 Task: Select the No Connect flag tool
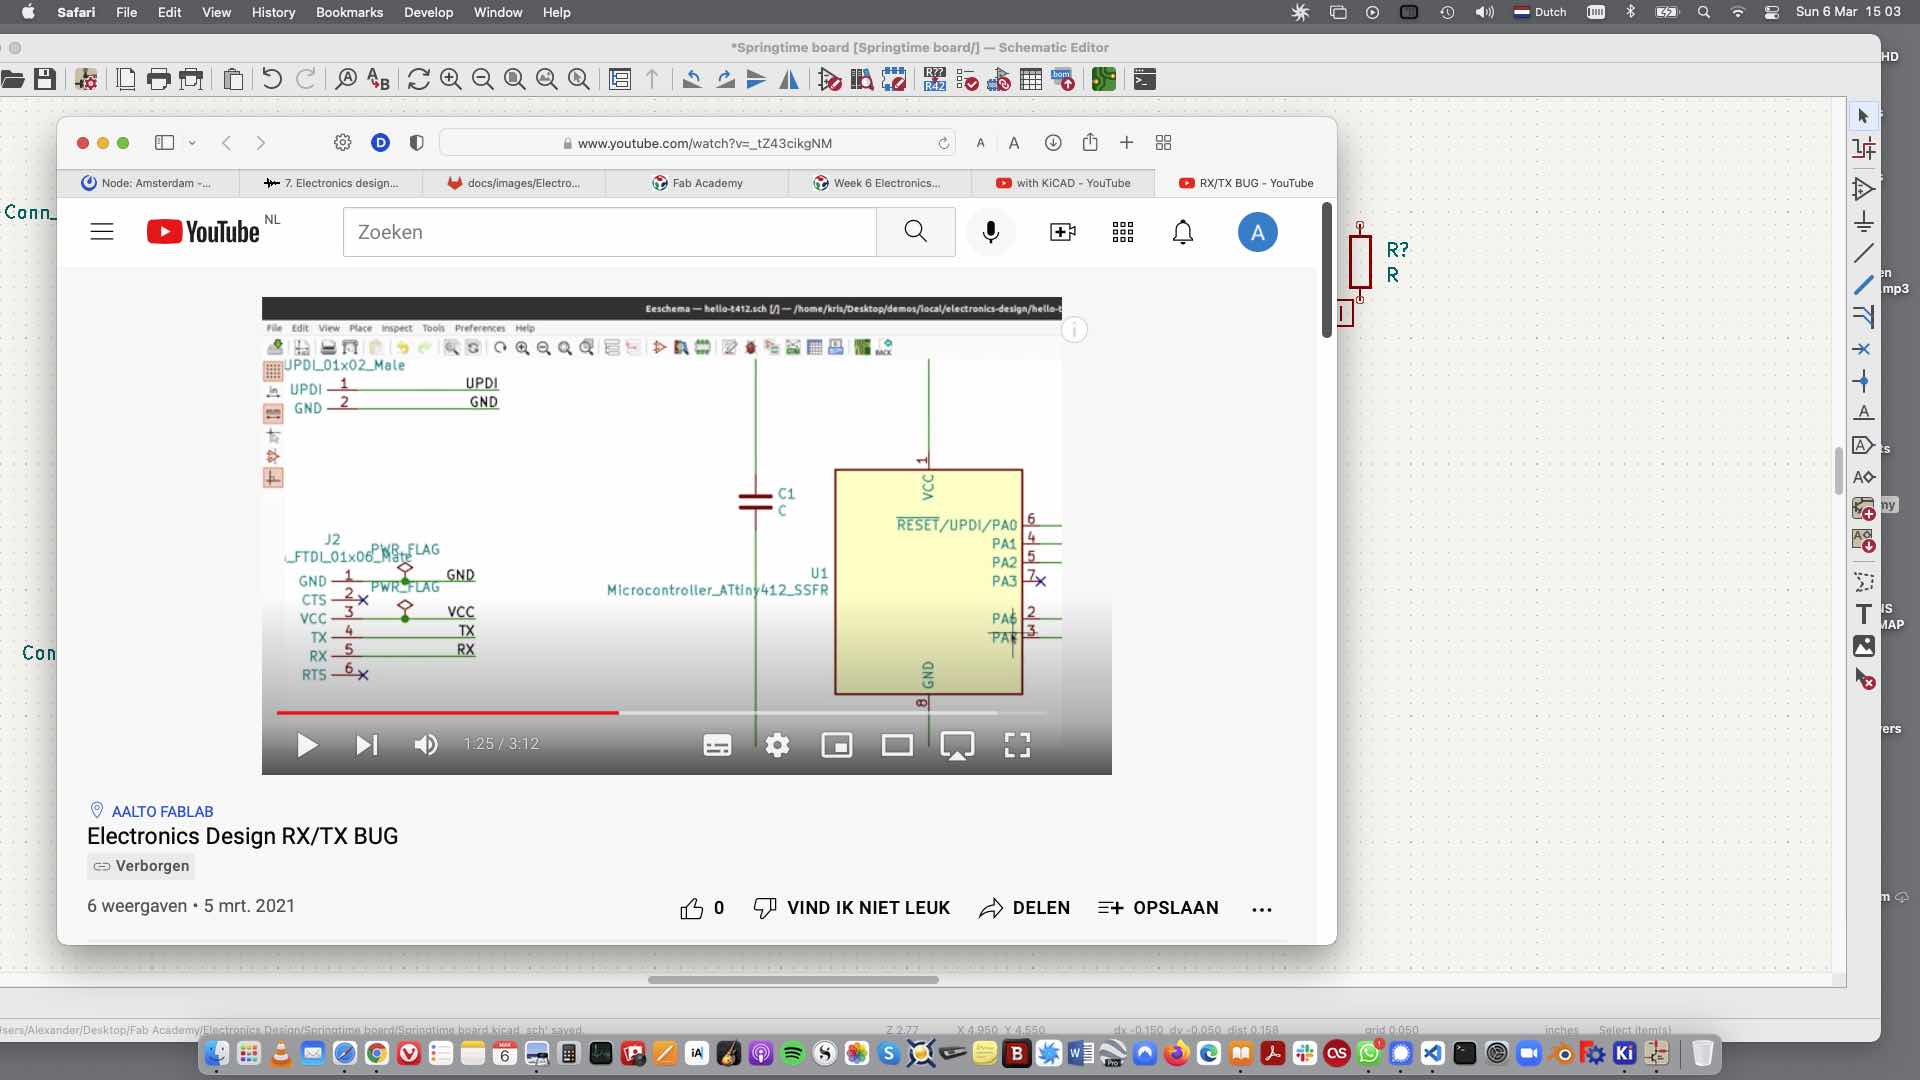(x=1862, y=349)
